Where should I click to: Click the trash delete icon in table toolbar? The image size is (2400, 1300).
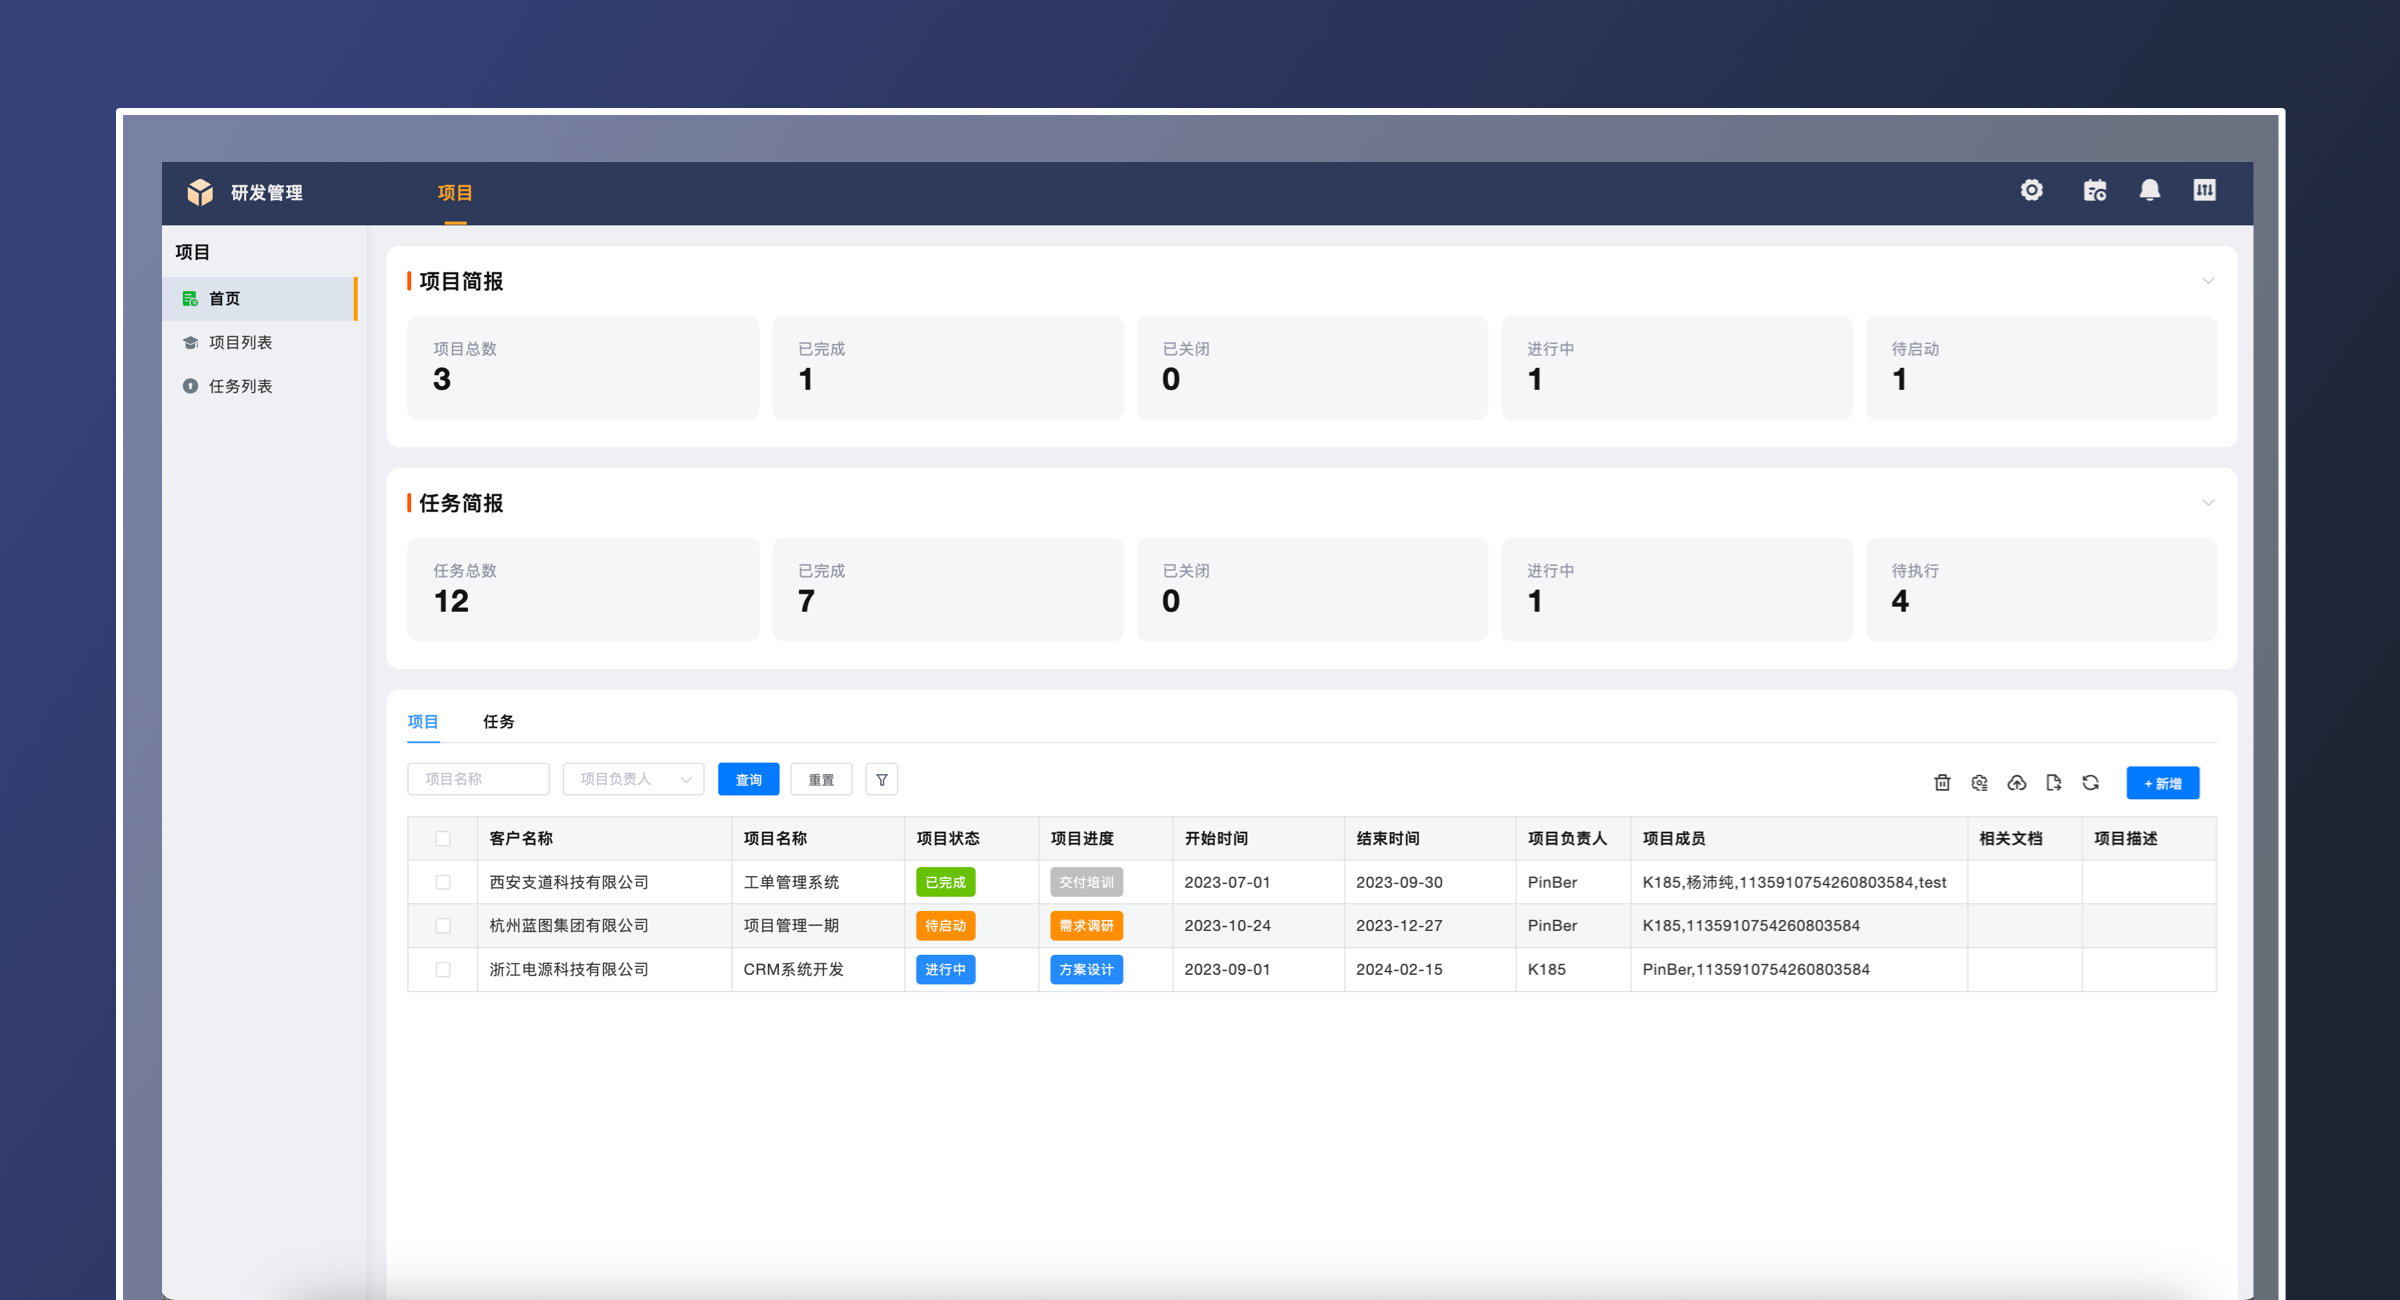coord(1942,783)
